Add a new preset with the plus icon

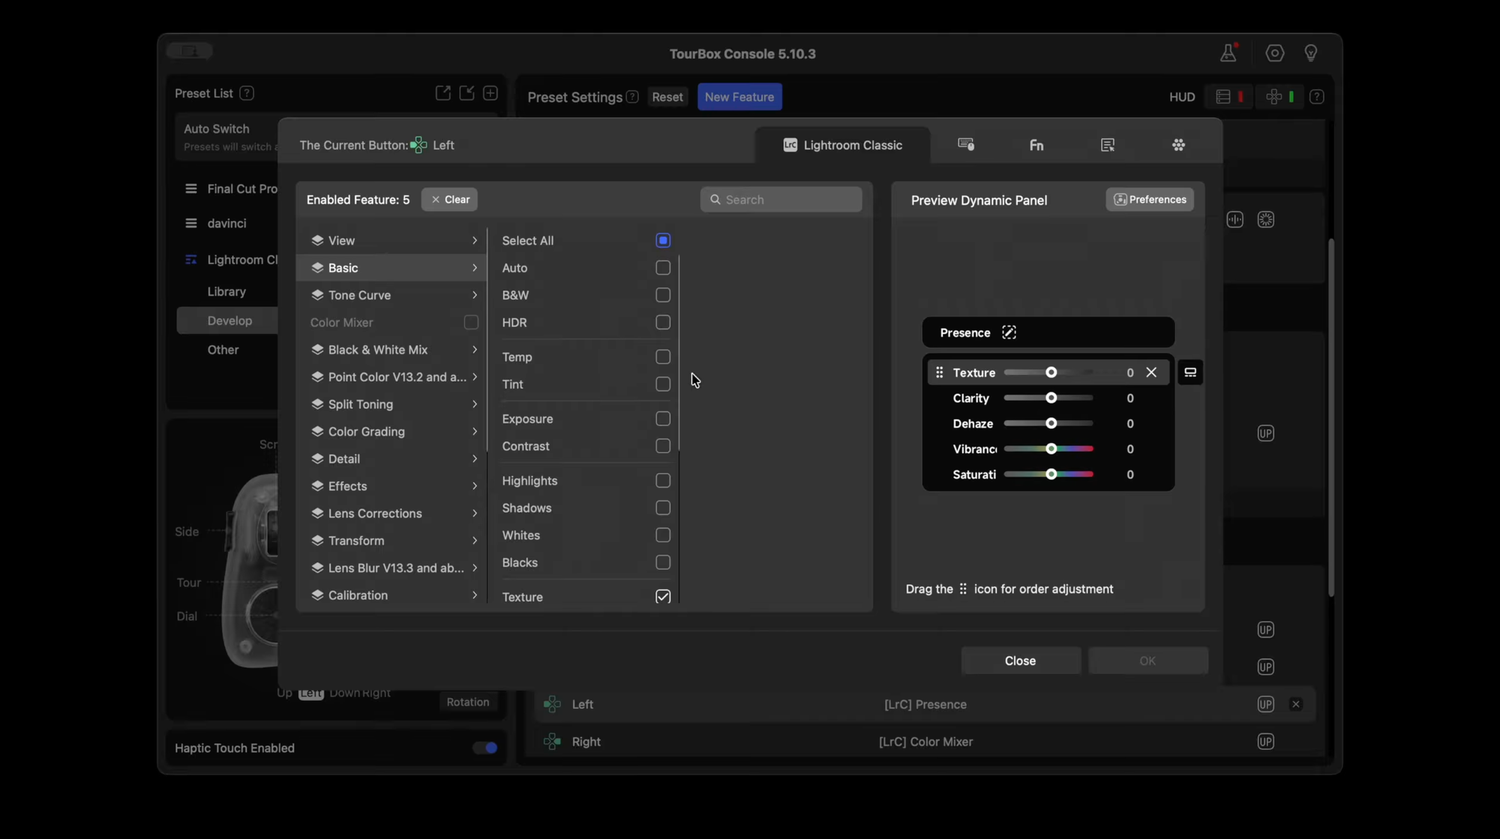(x=490, y=93)
